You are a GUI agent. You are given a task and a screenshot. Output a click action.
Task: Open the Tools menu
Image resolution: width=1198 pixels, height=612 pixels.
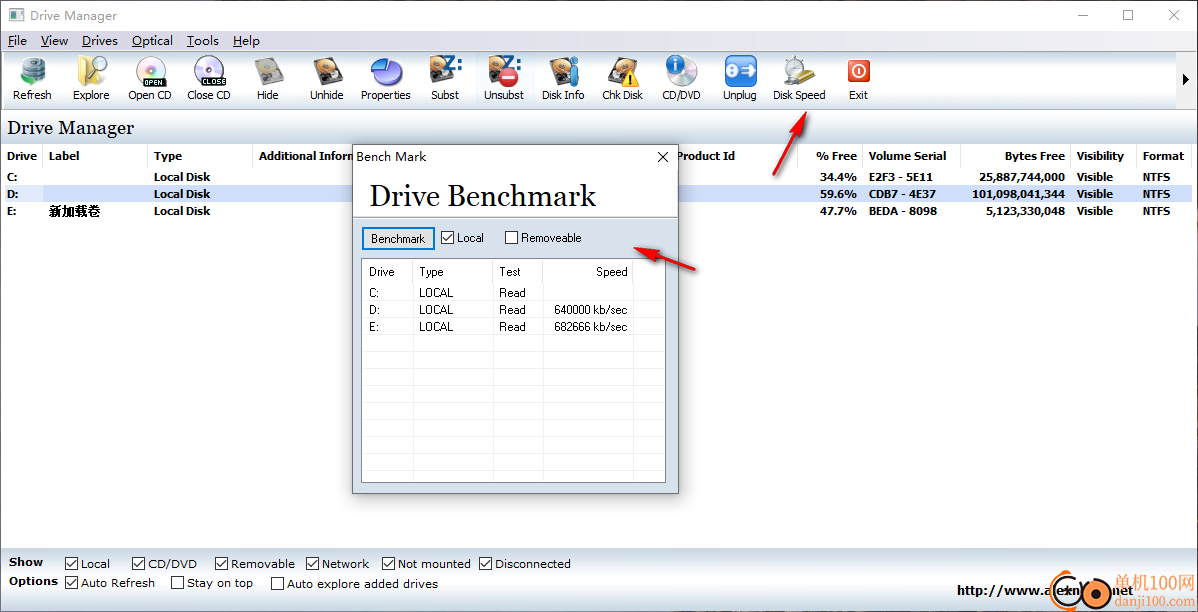pyautogui.click(x=202, y=40)
